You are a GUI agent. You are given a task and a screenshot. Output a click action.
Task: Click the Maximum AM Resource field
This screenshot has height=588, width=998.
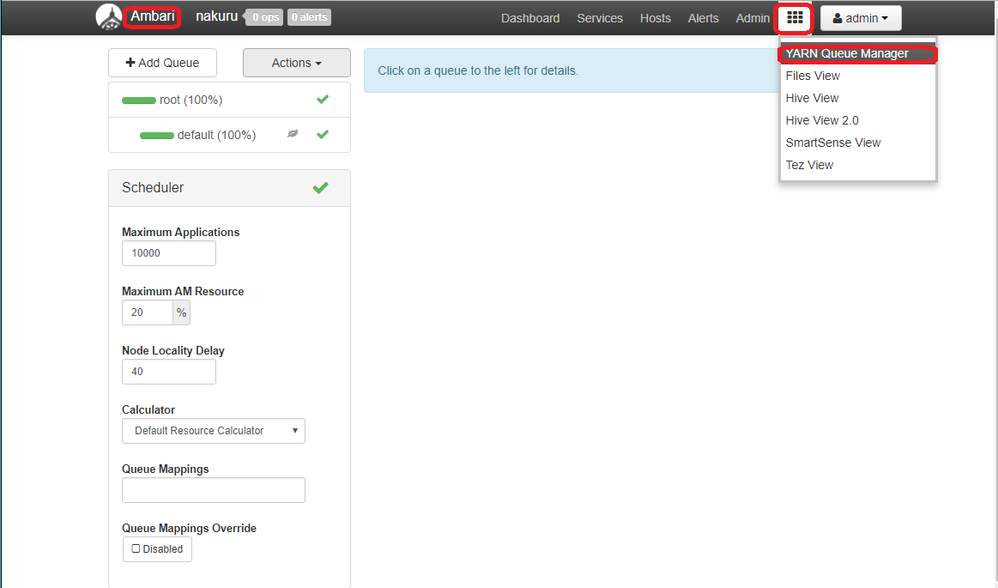click(x=147, y=312)
